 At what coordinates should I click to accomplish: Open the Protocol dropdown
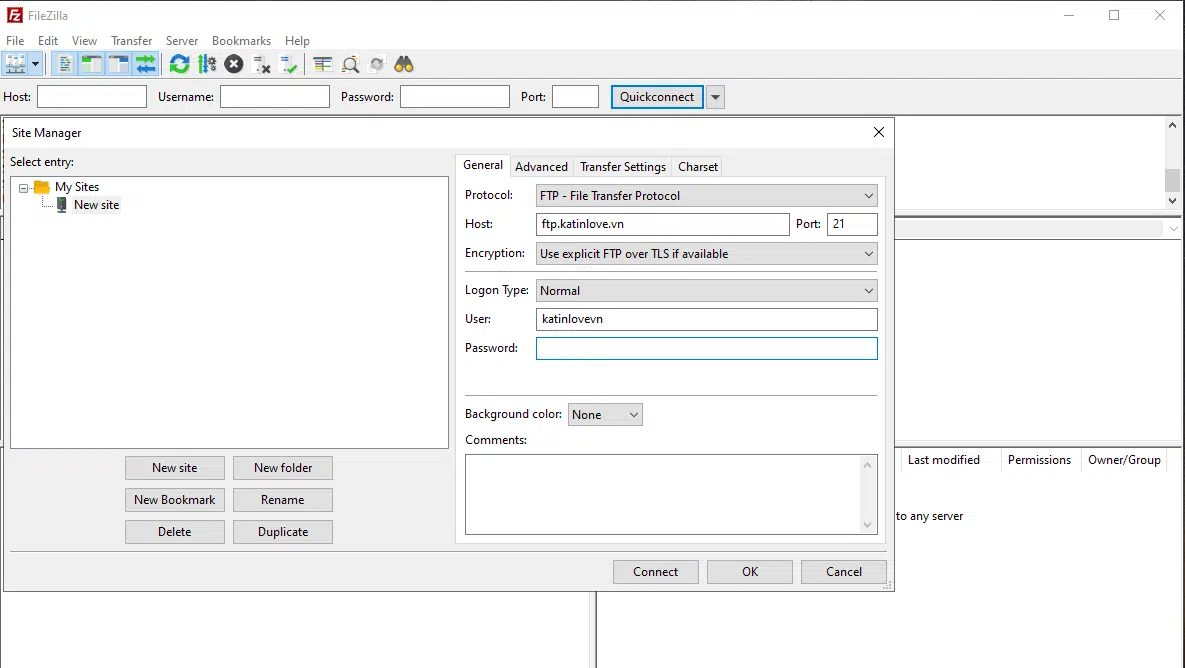point(707,196)
